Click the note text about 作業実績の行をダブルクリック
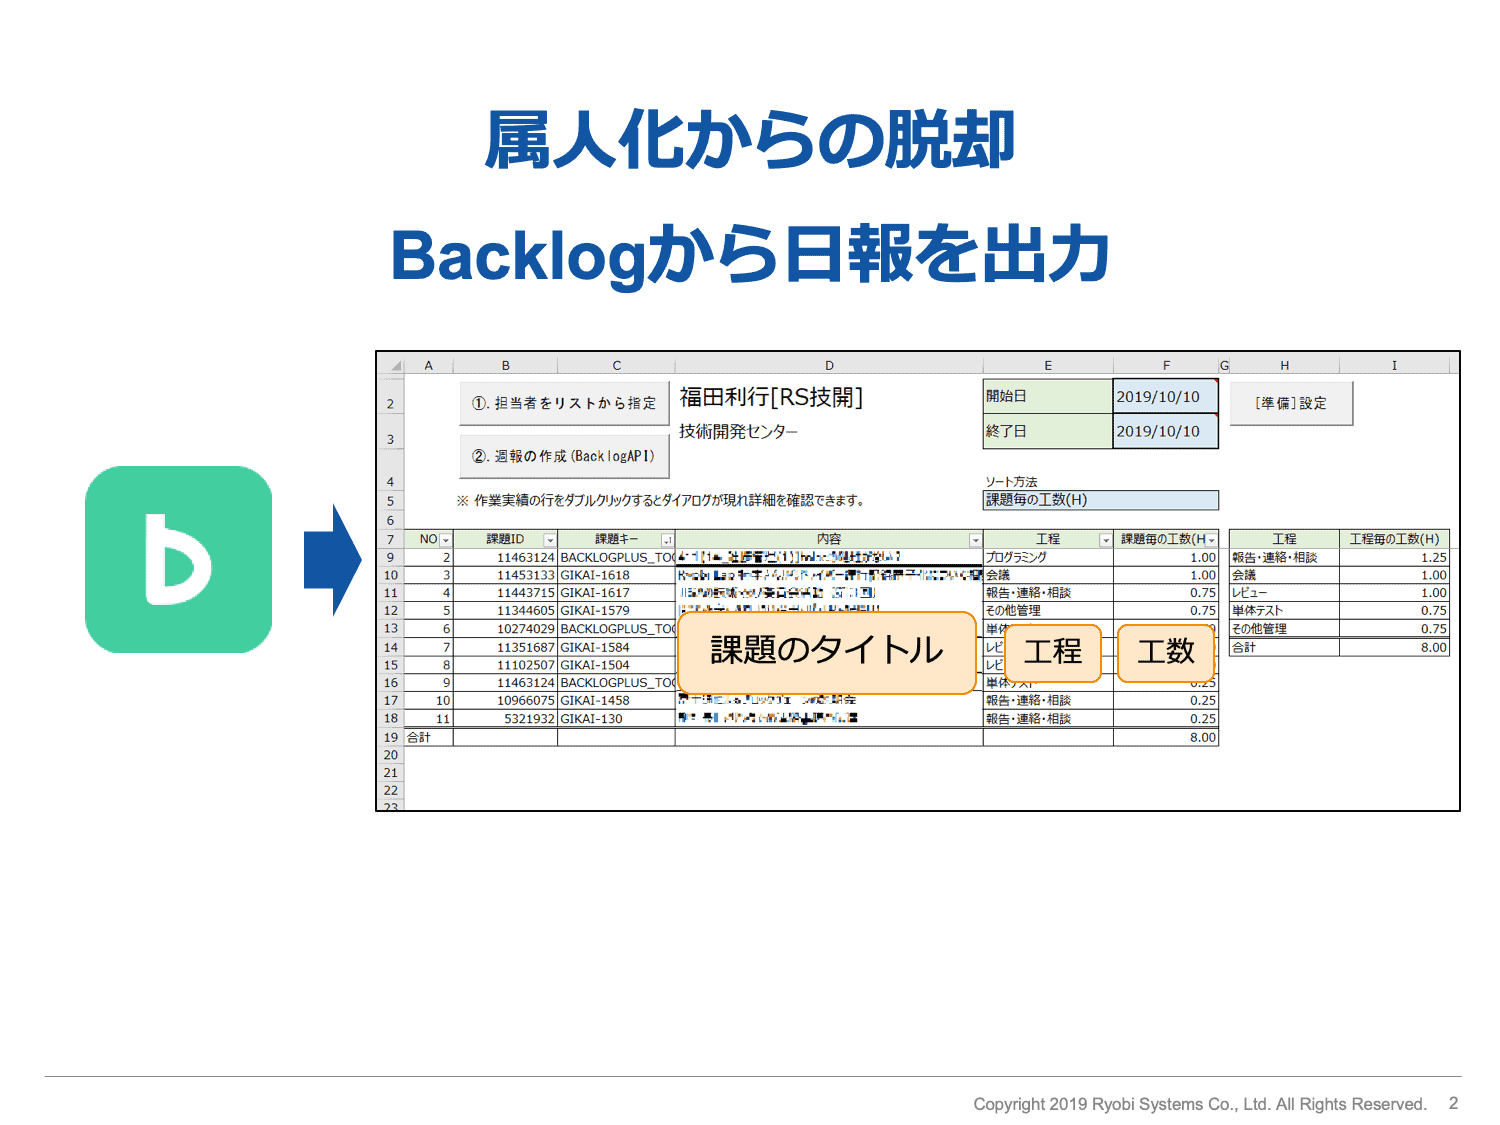Image resolution: width=1500 pixels, height=1125 pixels. pyautogui.click(x=660, y=501)
